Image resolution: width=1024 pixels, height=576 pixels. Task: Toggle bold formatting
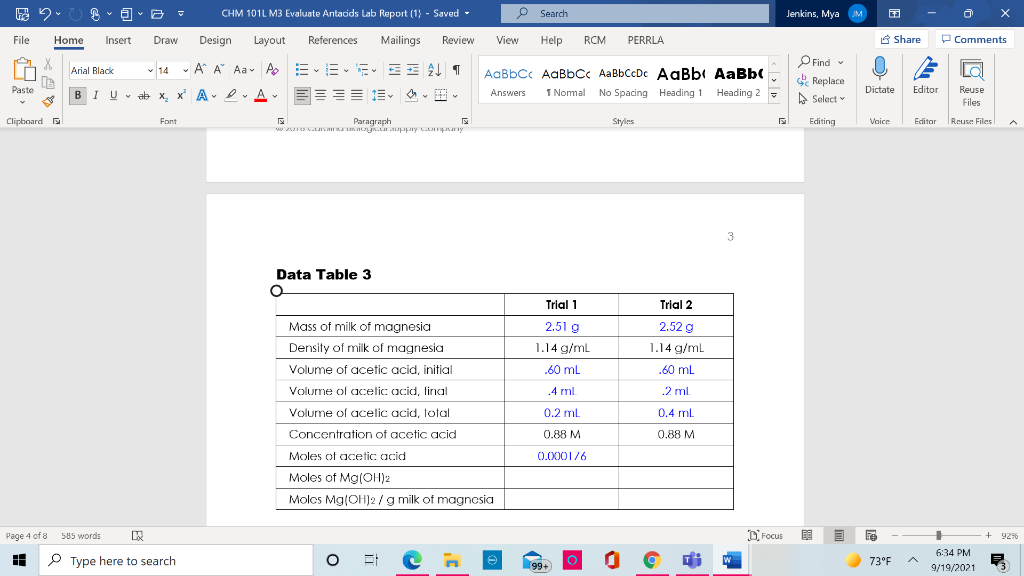click(x=78, y=94)
